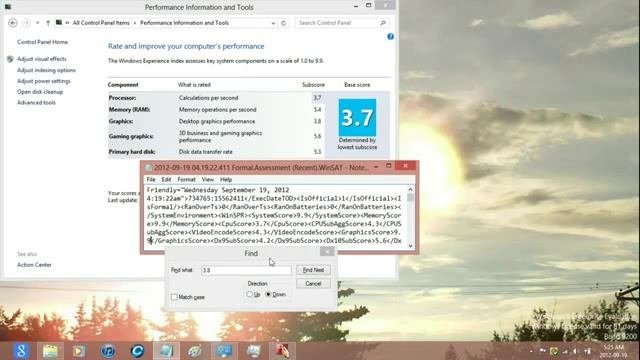Screen dimensions: 640x360
Task: Open the Google search taskbar icon
Action: 21,351
